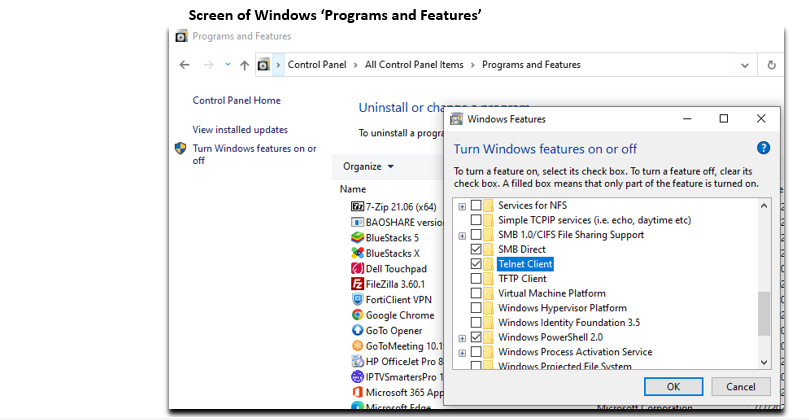Click the GoToMeeting icon
809x420 pixels.
[x=357, y=346]
